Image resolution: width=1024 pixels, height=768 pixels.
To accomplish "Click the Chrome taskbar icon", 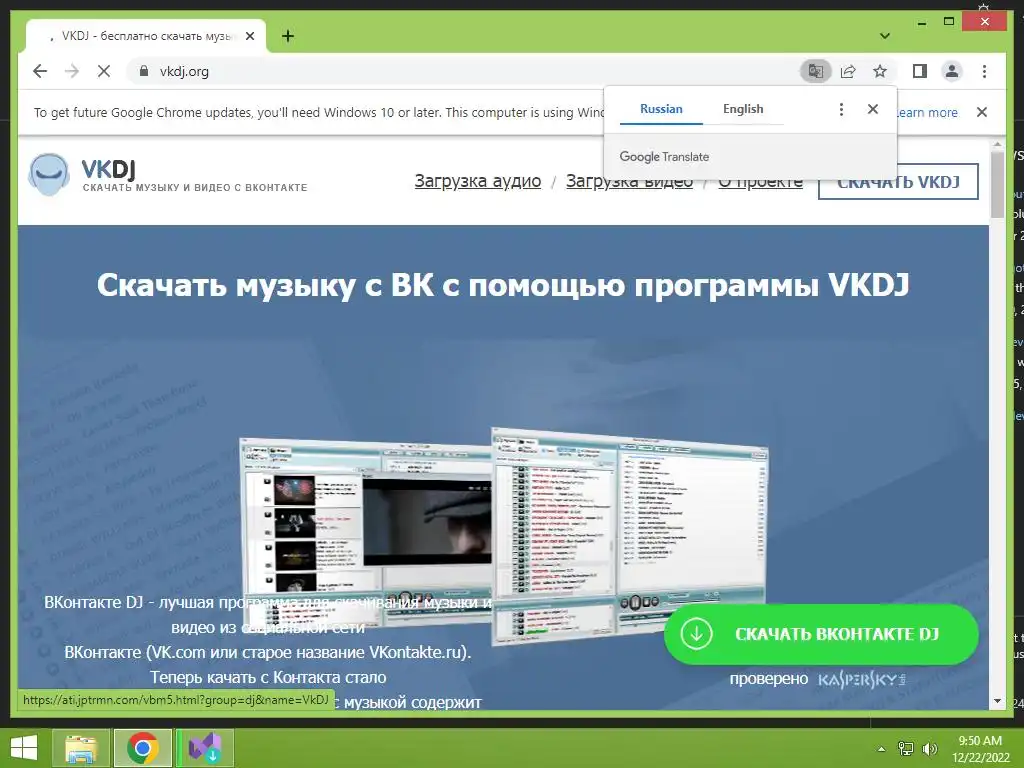I will (x=142, y=748).
